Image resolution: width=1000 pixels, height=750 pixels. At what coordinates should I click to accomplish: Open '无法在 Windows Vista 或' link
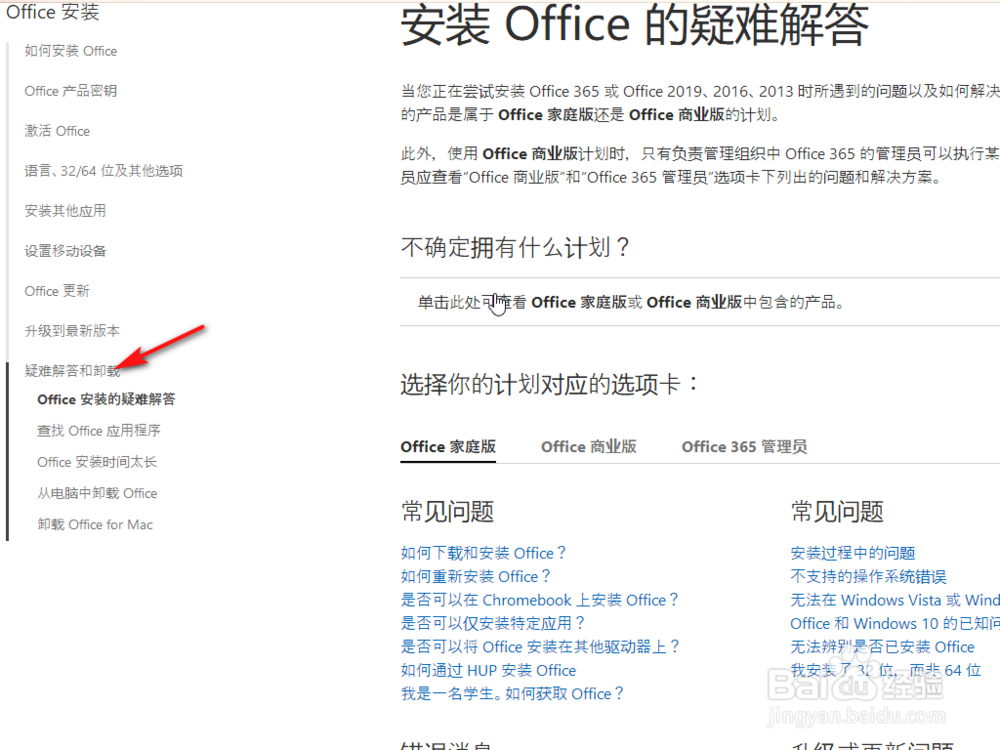(x=895, y=601)
